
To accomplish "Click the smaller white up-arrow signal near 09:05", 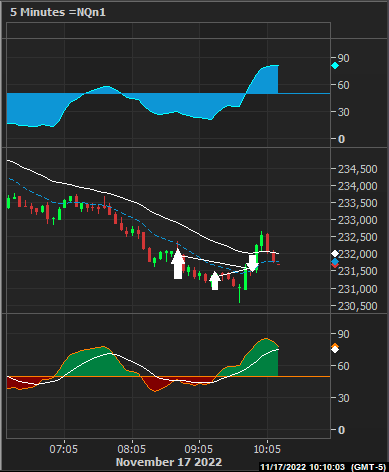I will coord(215,281).
